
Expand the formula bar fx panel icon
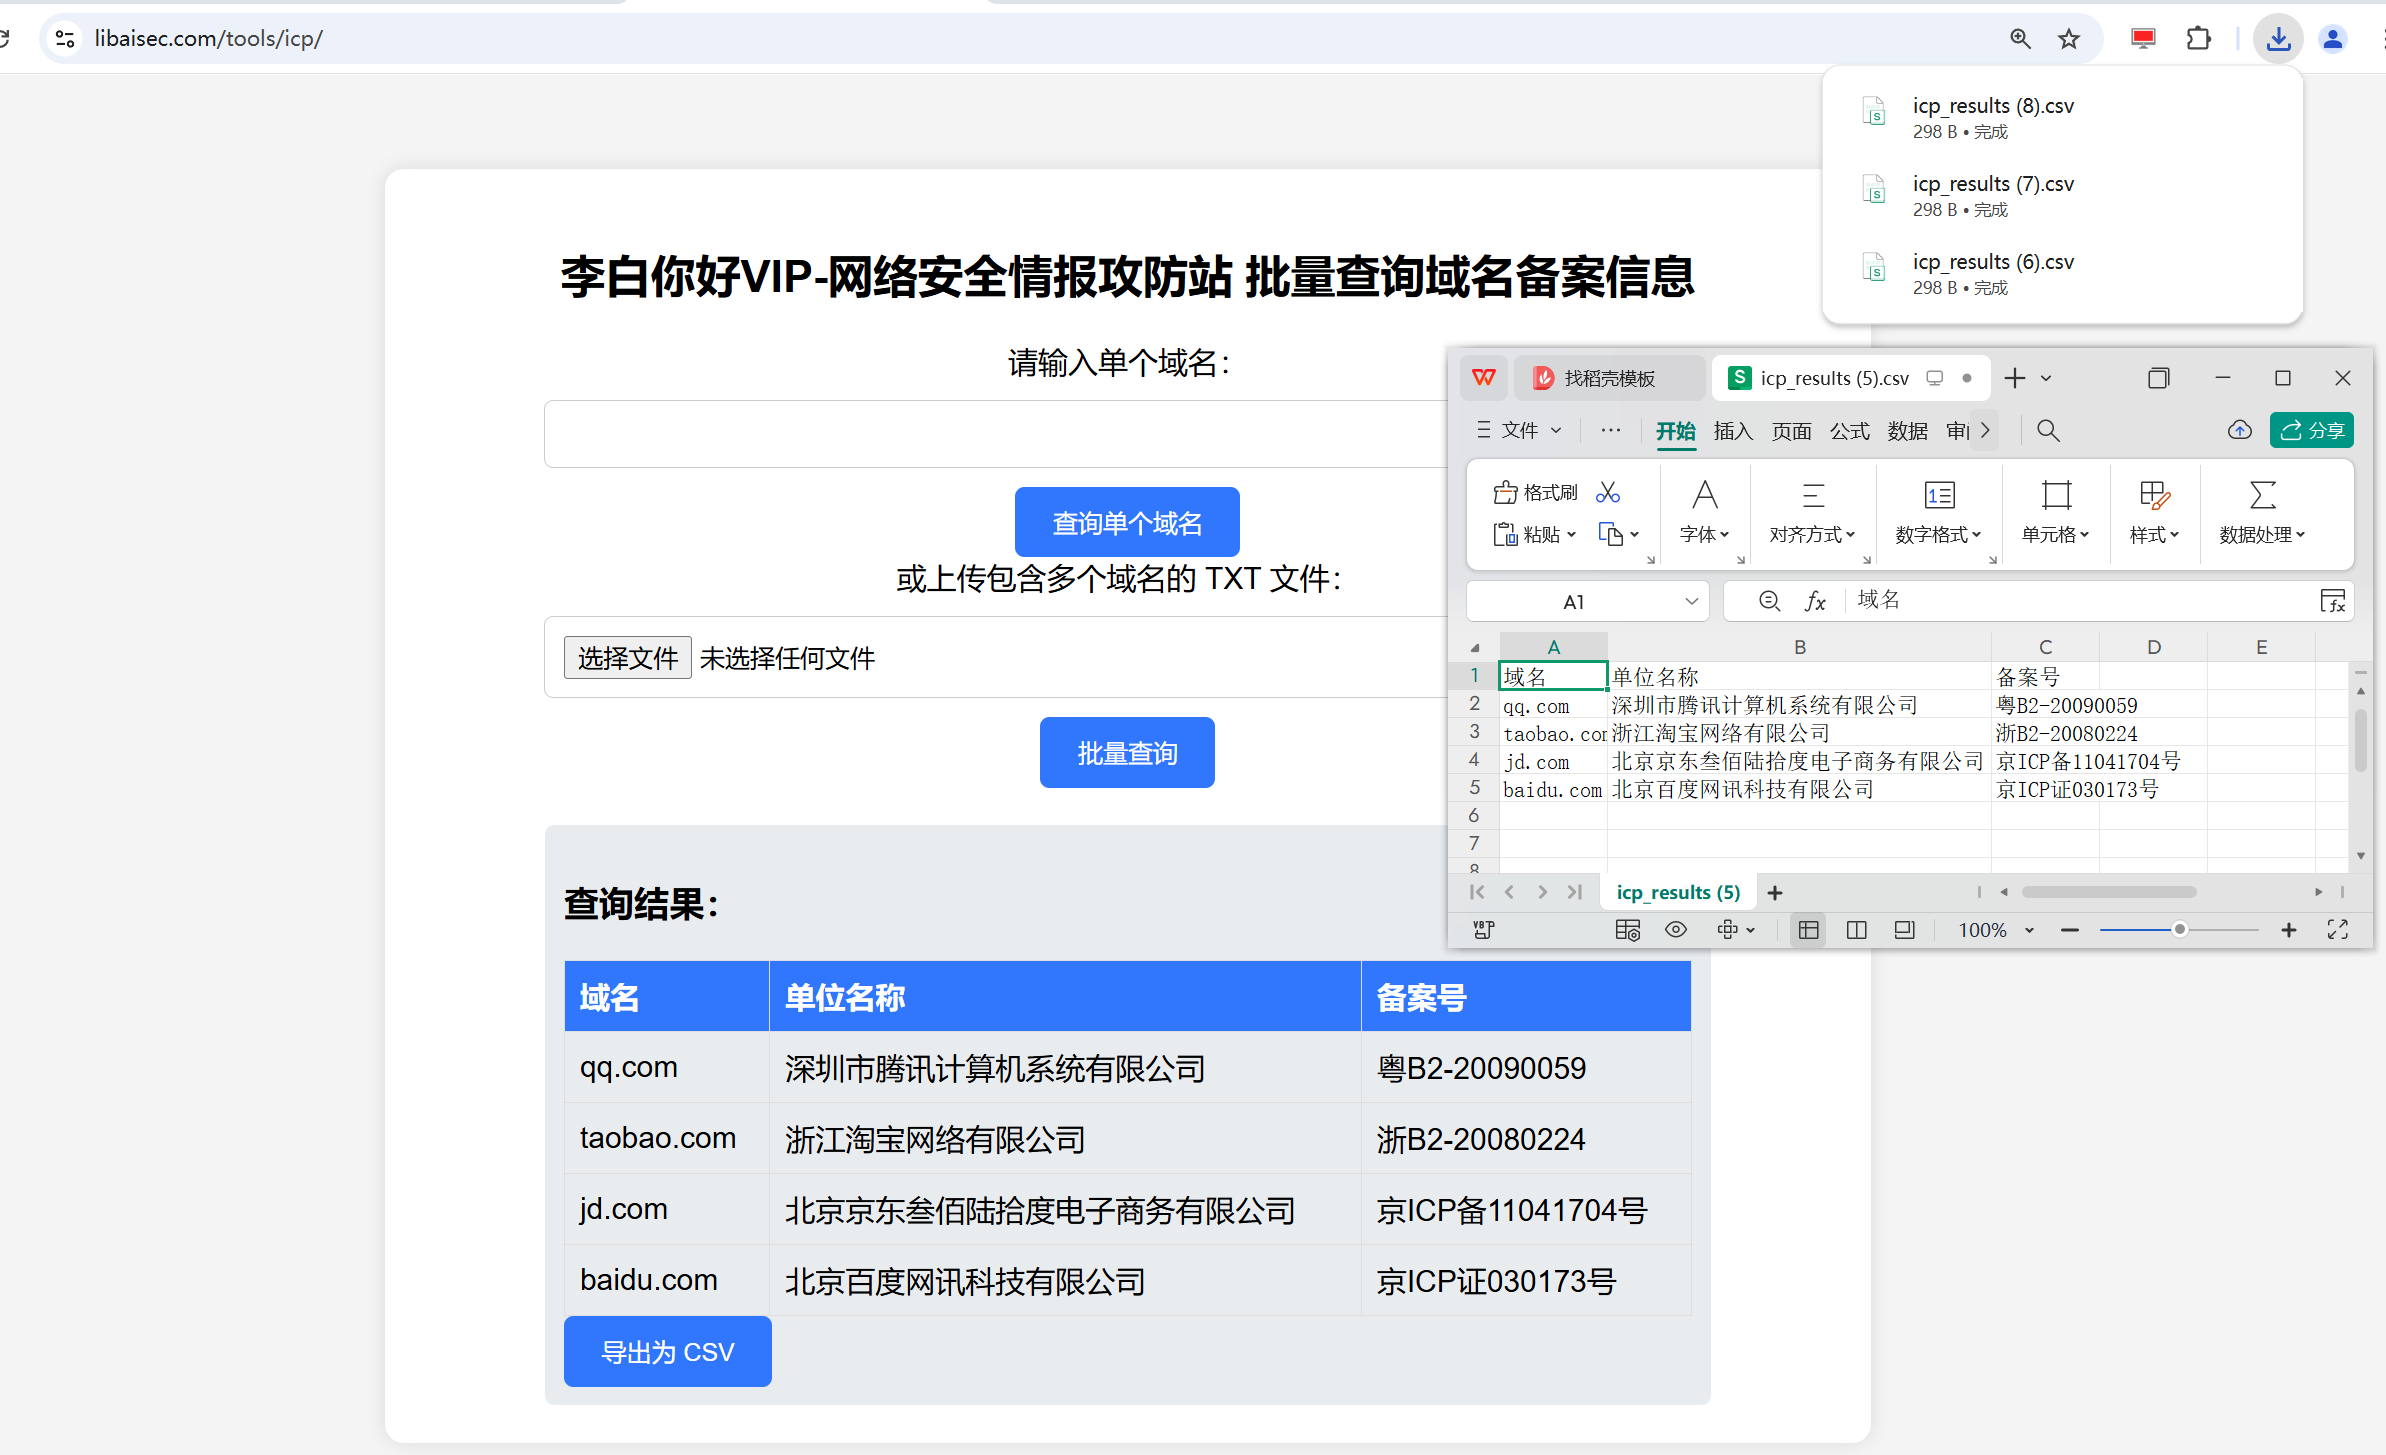2332,601
